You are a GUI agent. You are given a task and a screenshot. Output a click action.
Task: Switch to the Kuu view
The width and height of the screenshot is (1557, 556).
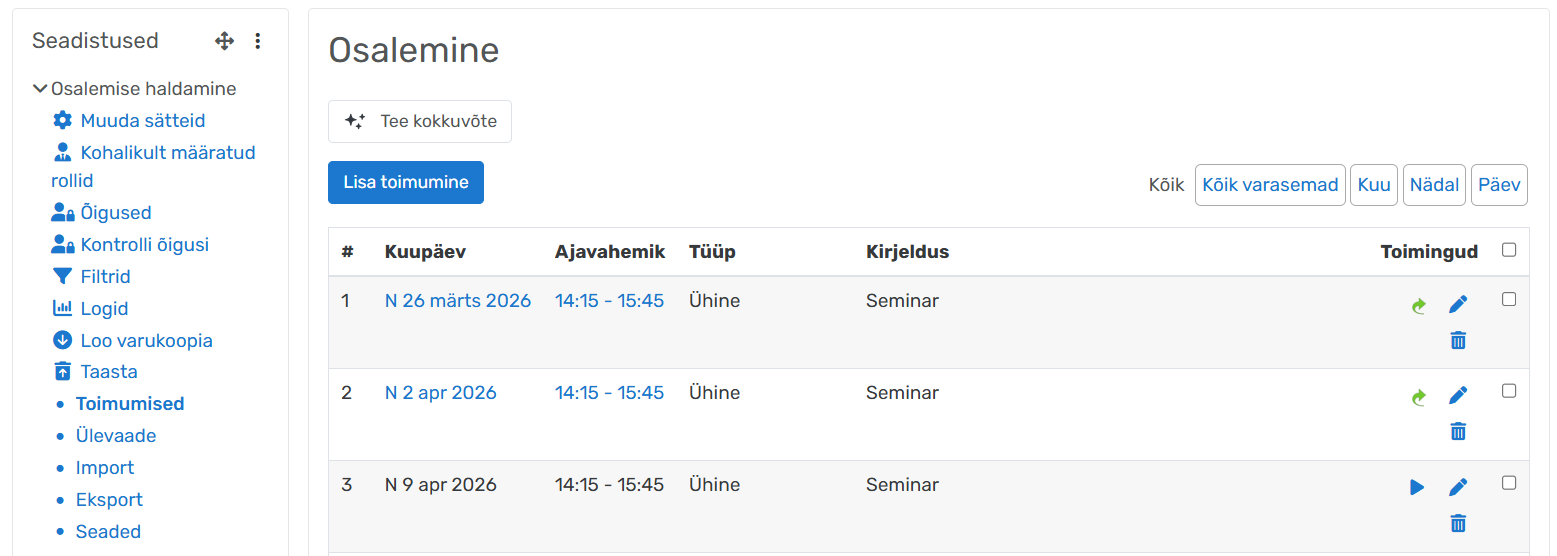(x=1374, y=185)
